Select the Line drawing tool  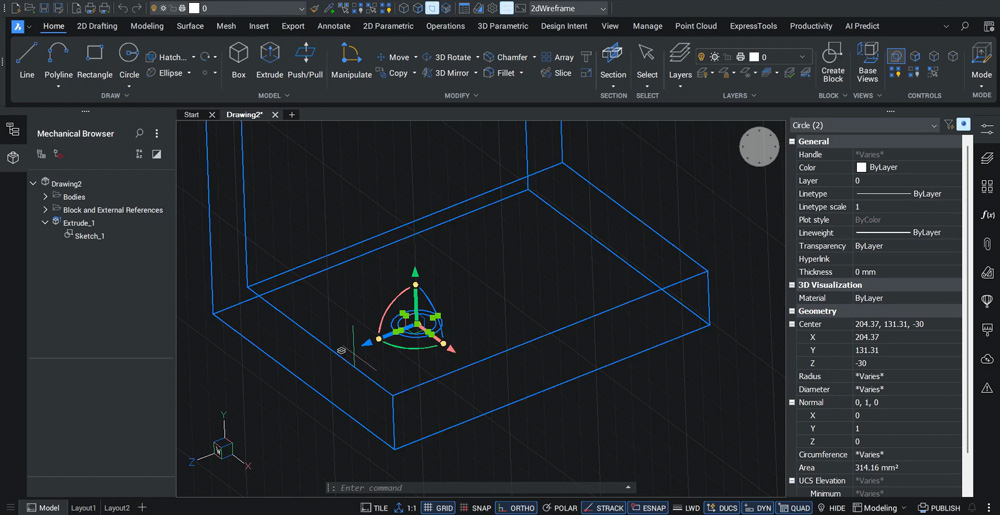(x=27, y=61)
